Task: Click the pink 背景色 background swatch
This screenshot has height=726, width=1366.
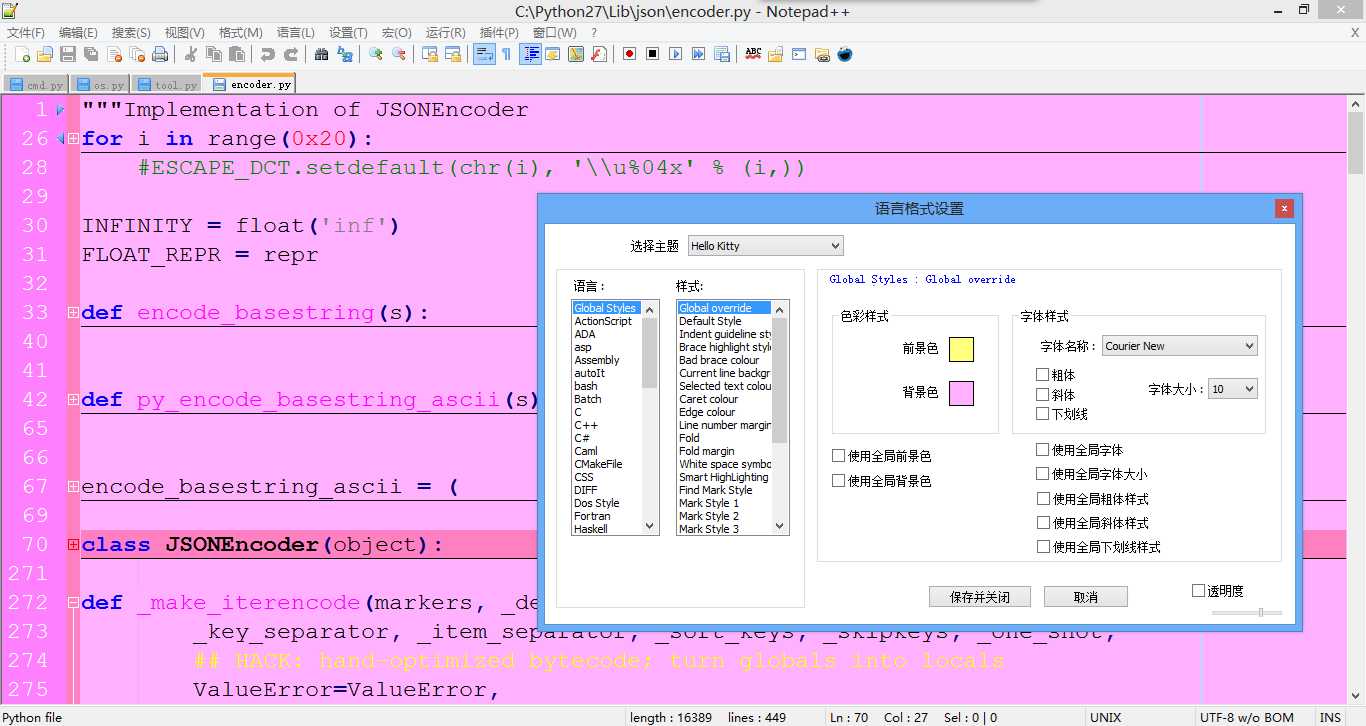Action: (961, 393)
